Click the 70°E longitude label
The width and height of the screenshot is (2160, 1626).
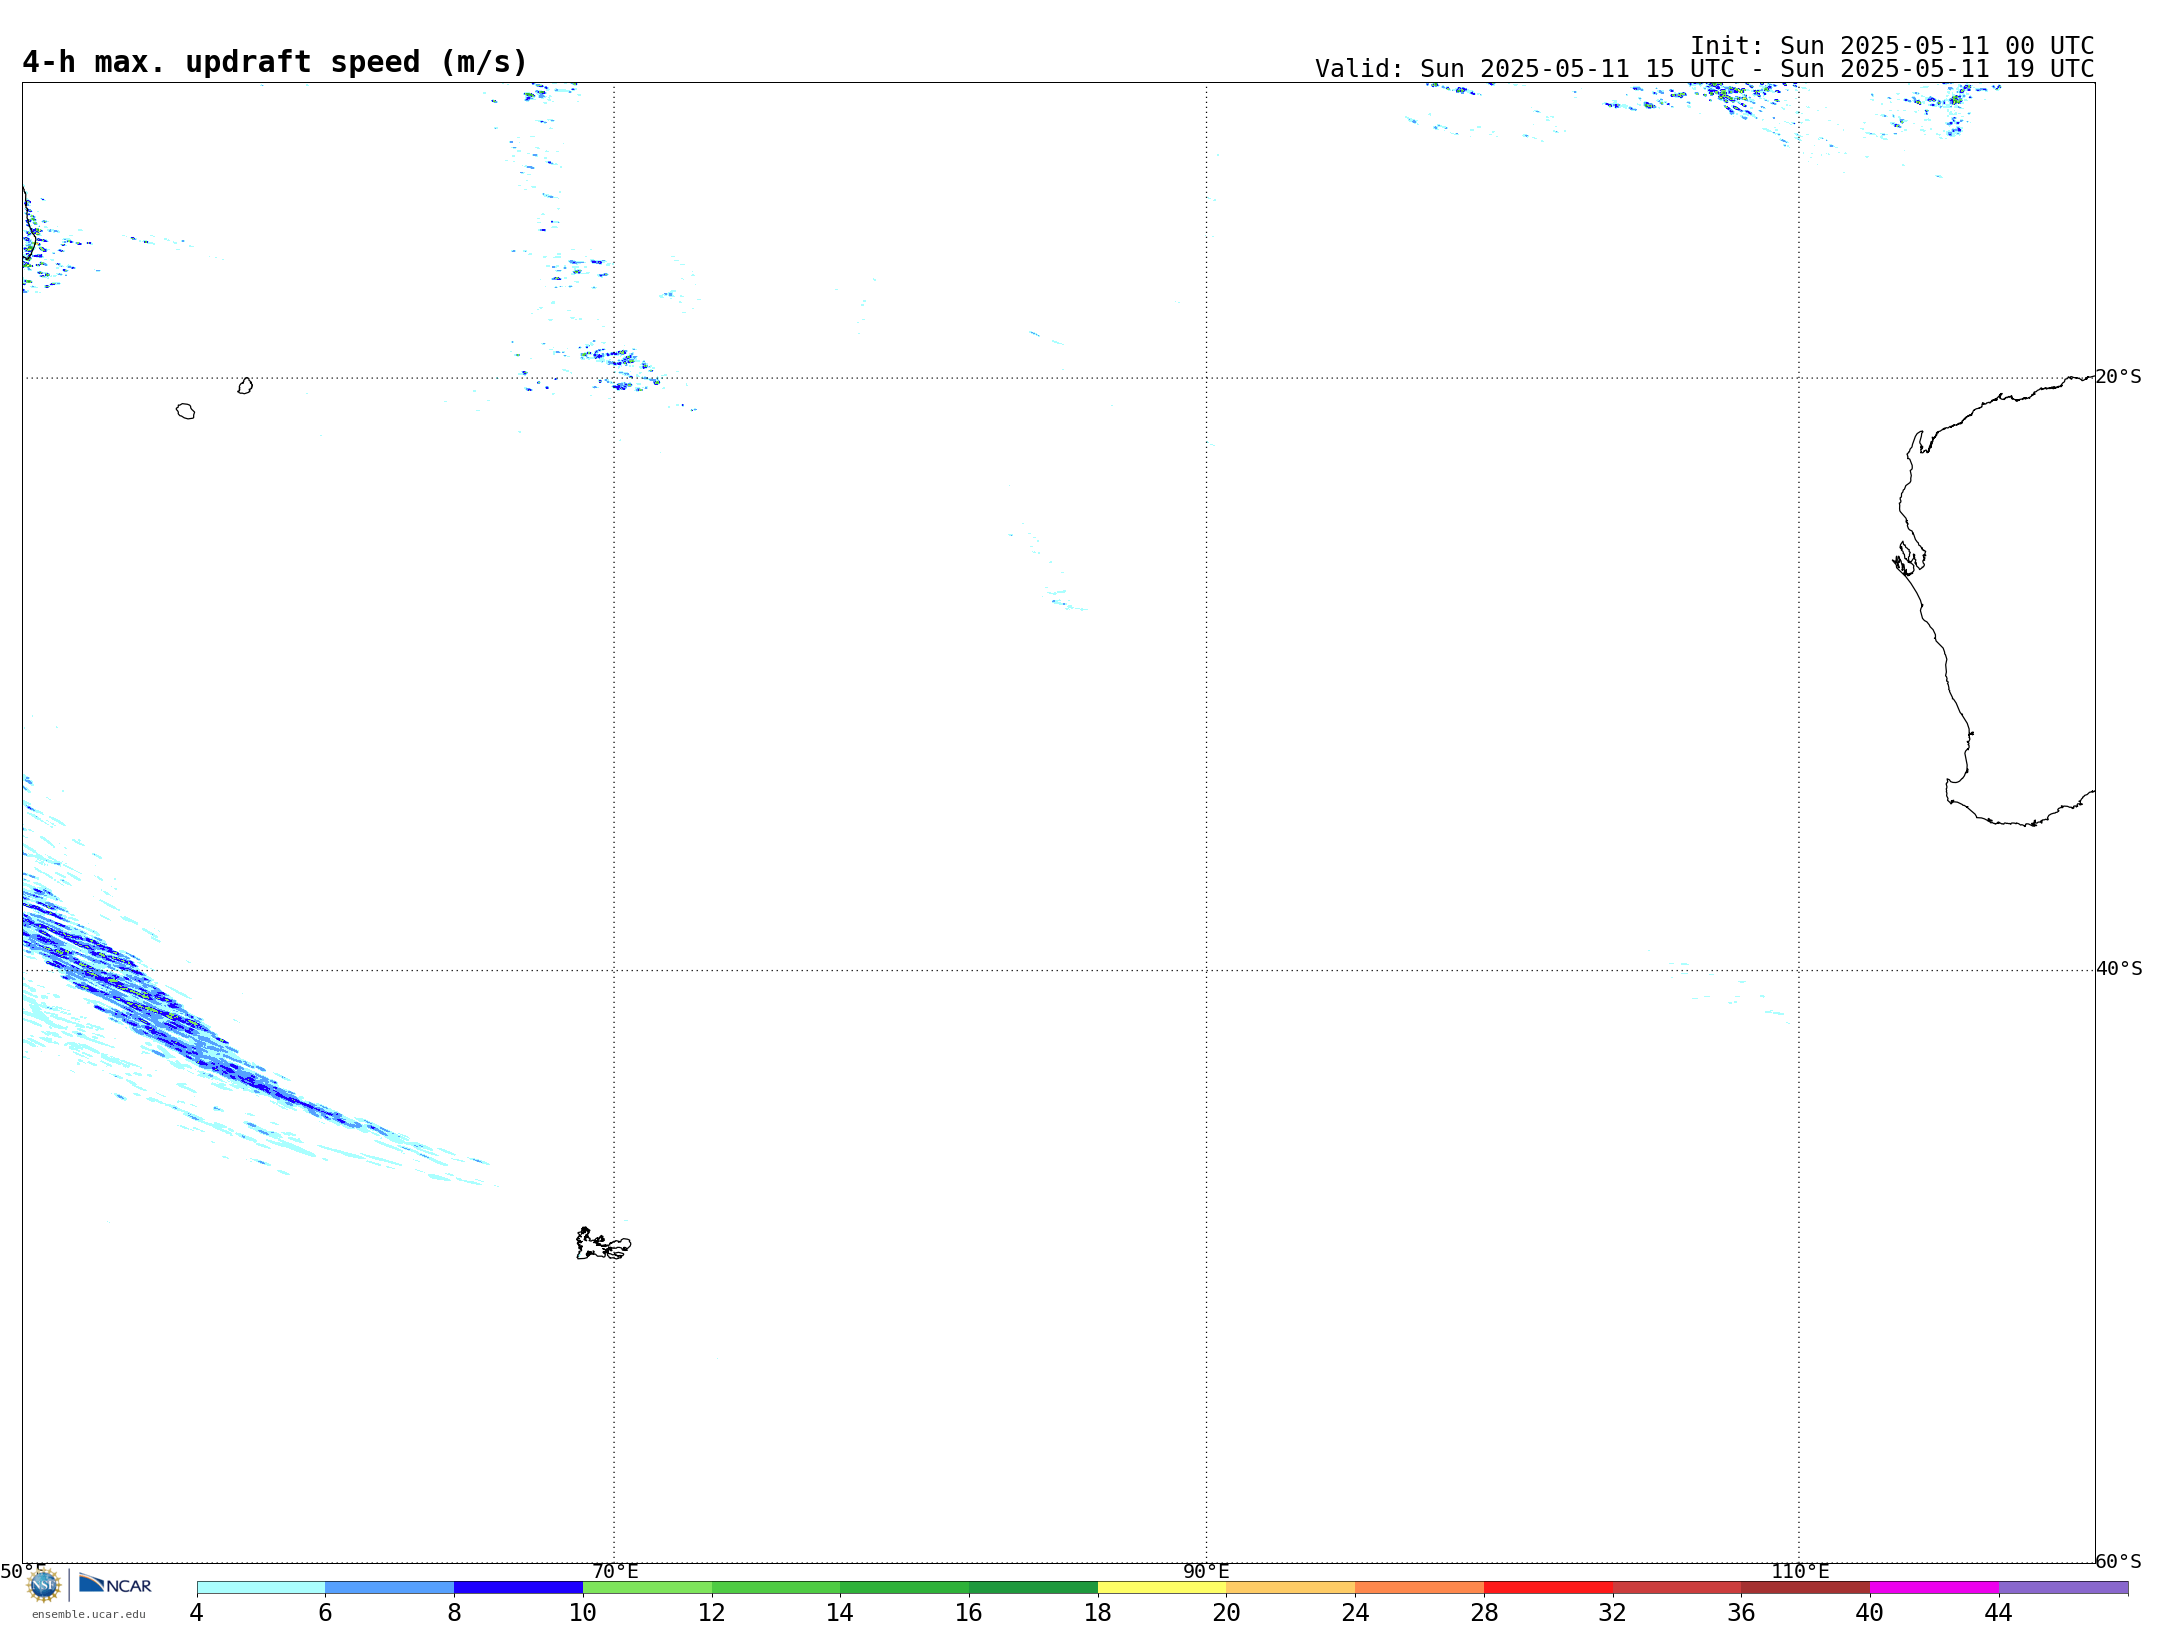click(615, 1572)
